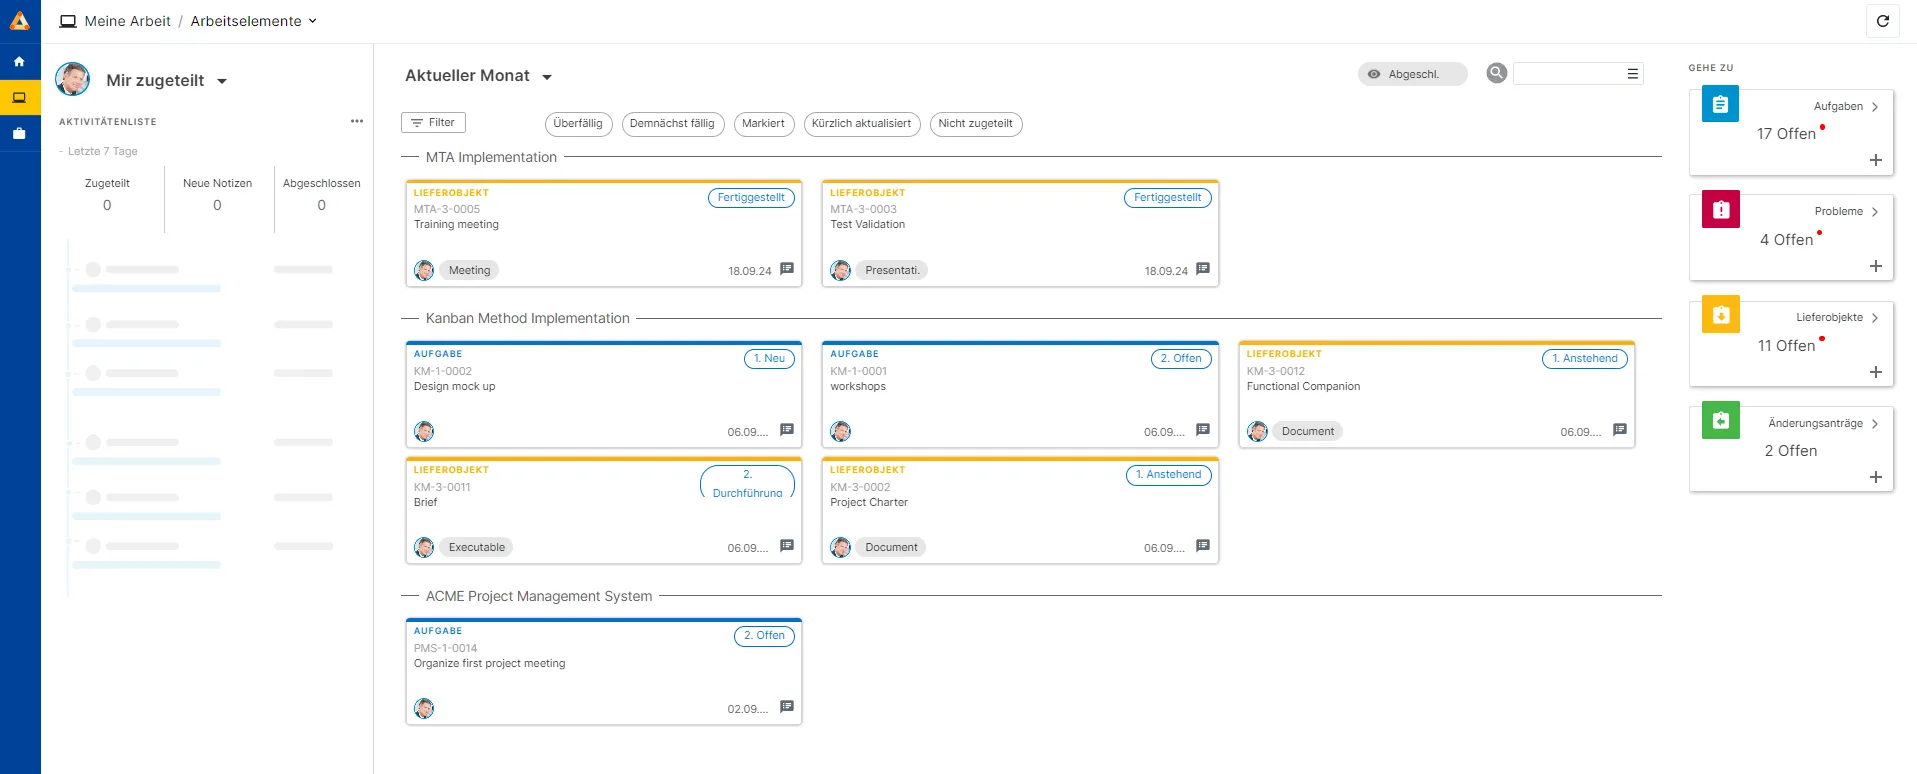
Task: Click the magnifier search icon
Action: click(1496, 73)
